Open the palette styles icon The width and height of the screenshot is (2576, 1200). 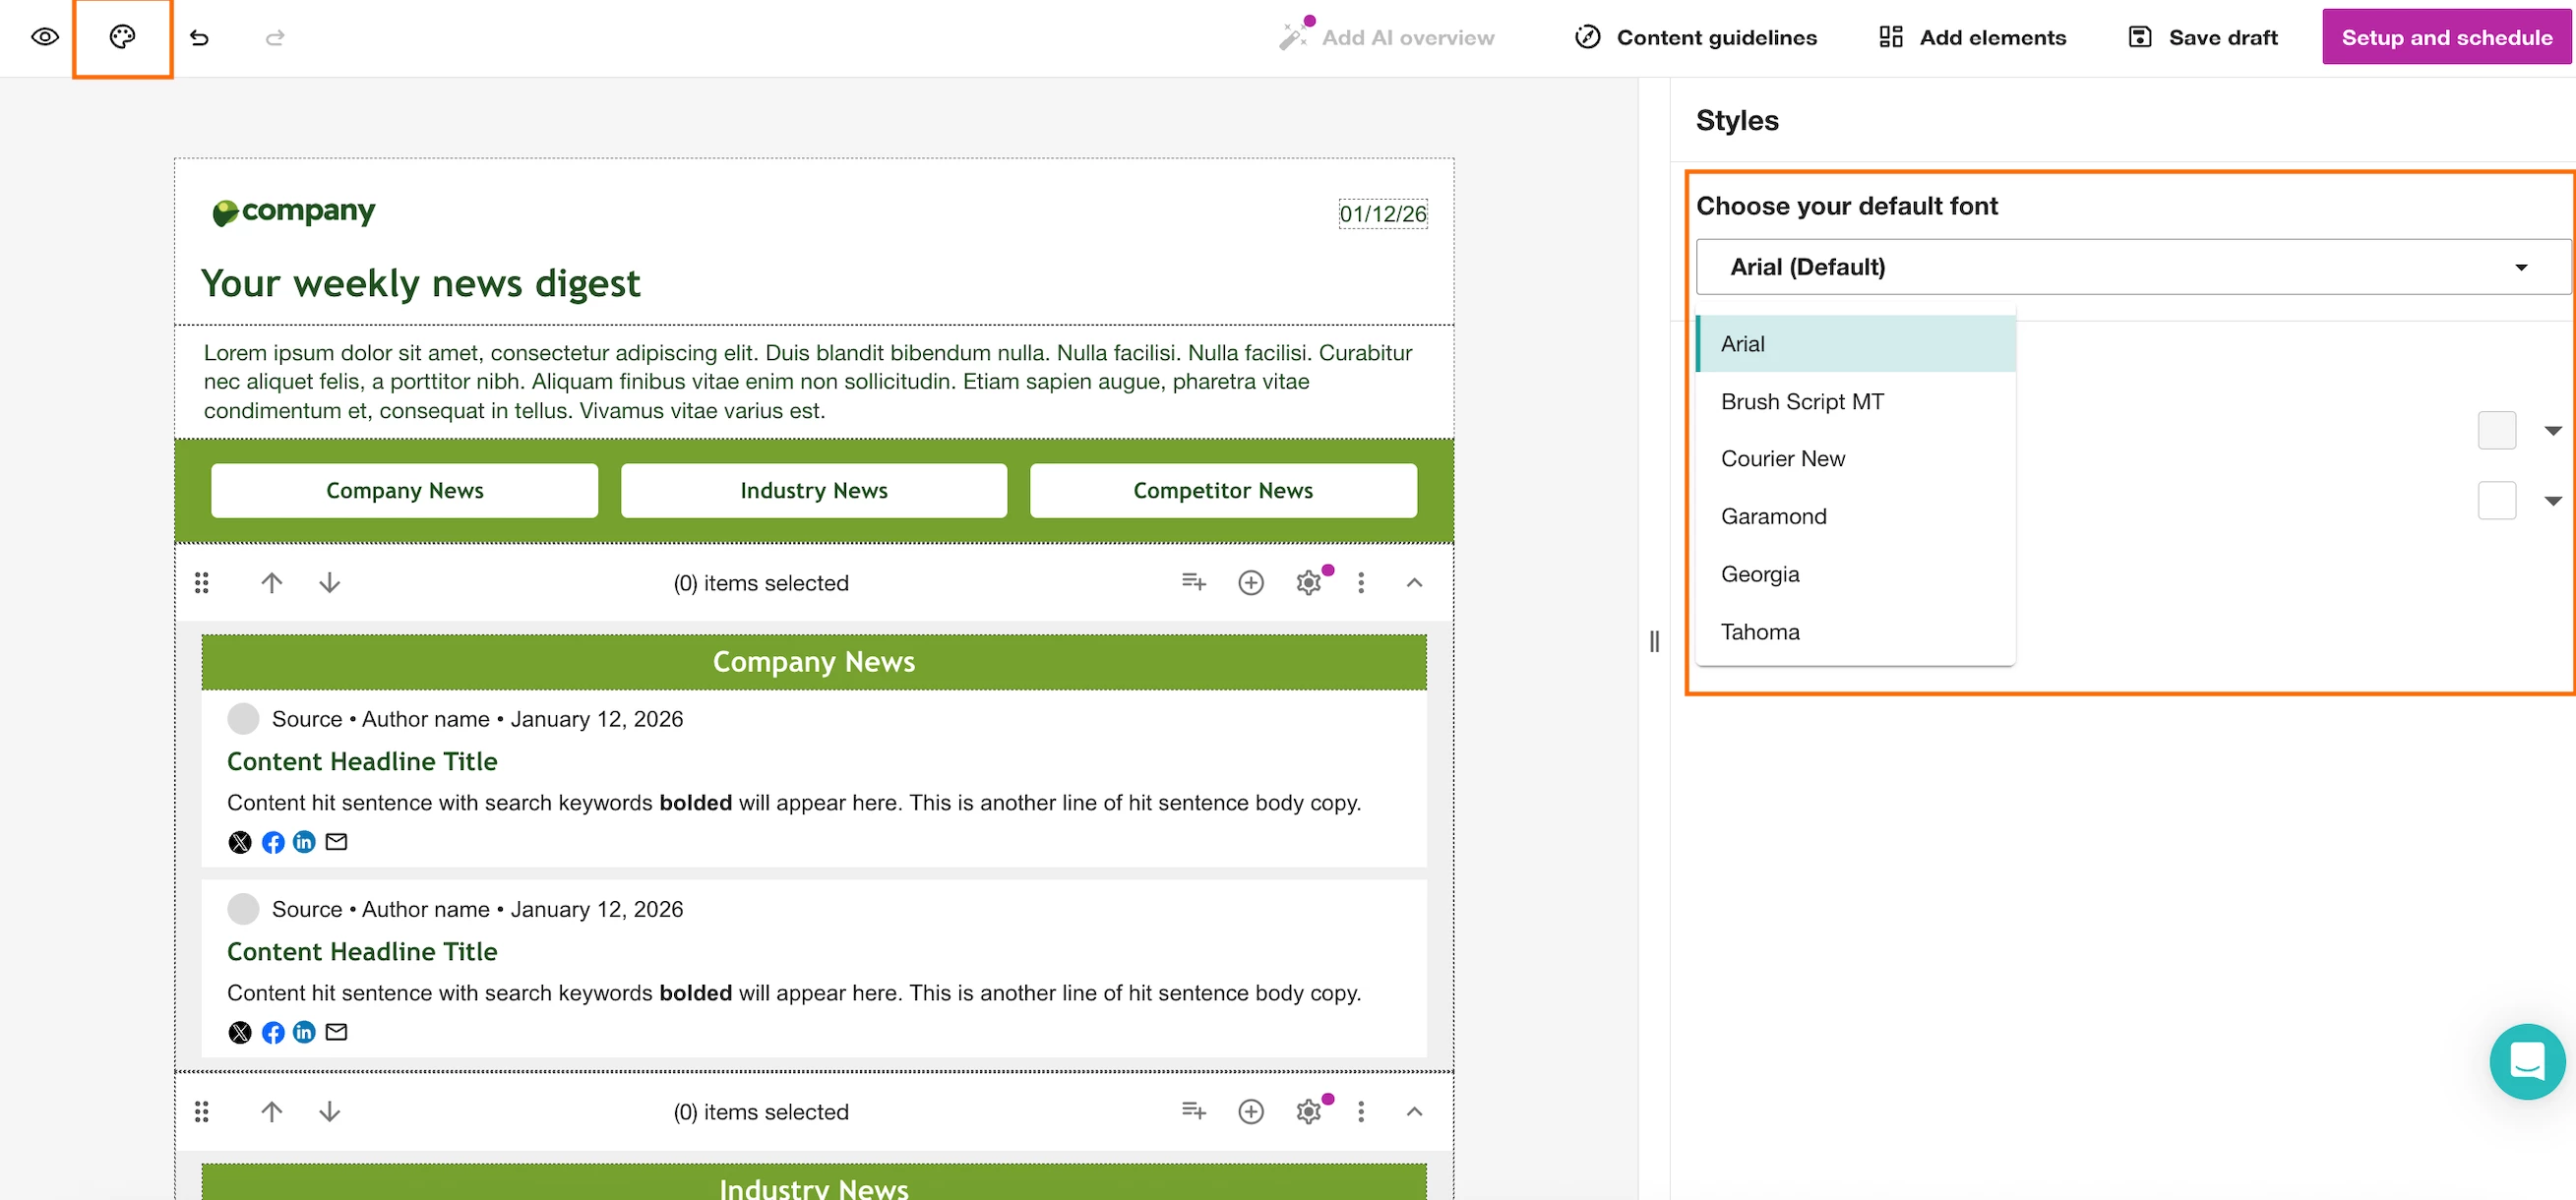pos(122,37)
